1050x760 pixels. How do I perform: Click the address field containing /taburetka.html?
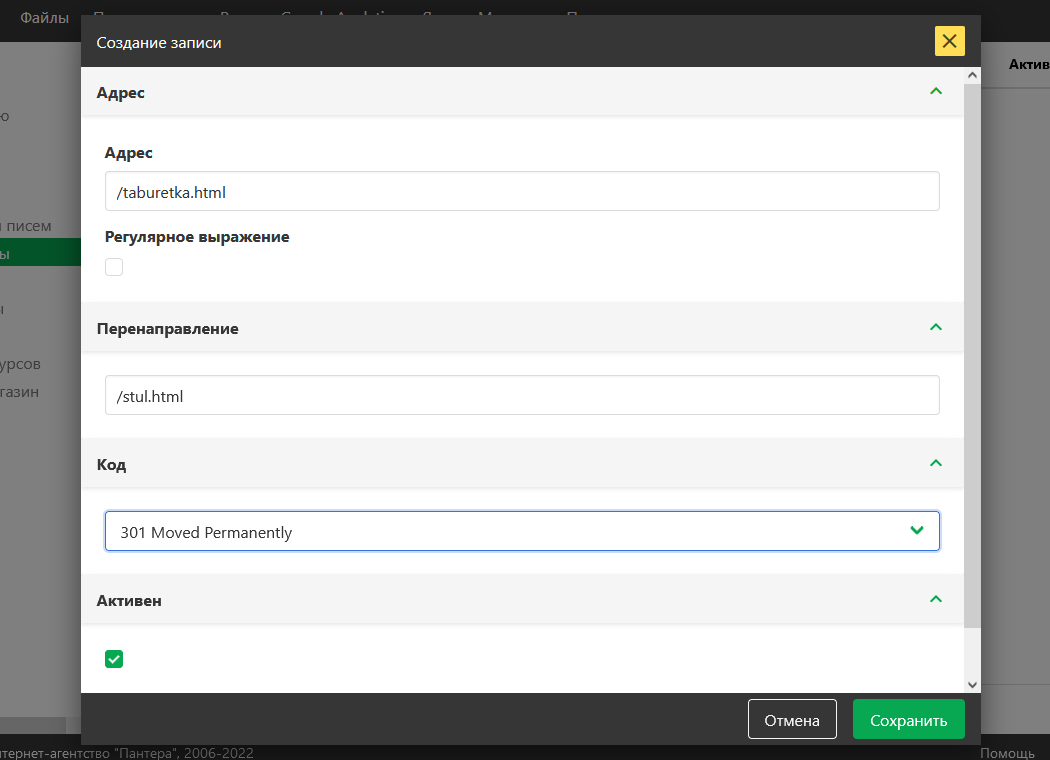coord(521,191)
